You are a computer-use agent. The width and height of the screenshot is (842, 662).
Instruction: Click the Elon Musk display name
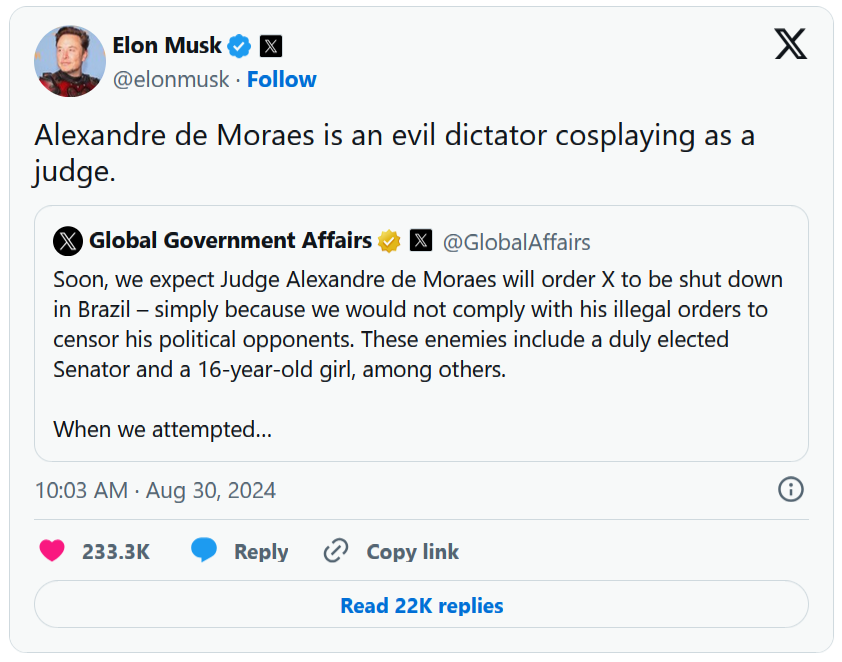(167, 46)
